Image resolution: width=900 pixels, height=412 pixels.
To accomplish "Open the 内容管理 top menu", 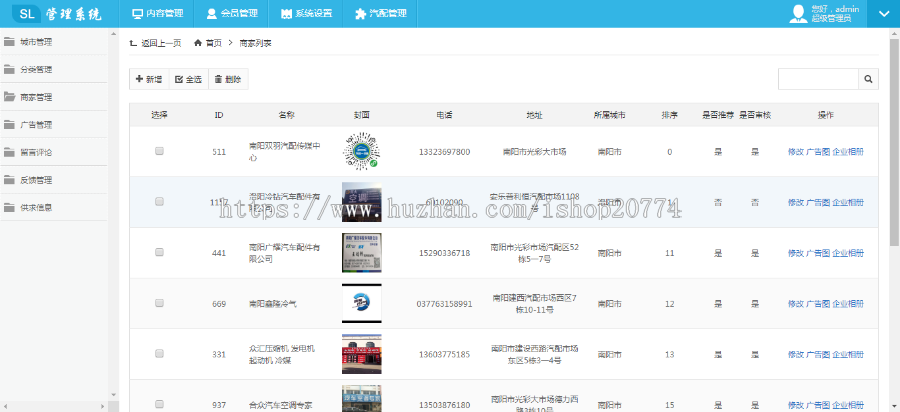I will coord(158,14).
